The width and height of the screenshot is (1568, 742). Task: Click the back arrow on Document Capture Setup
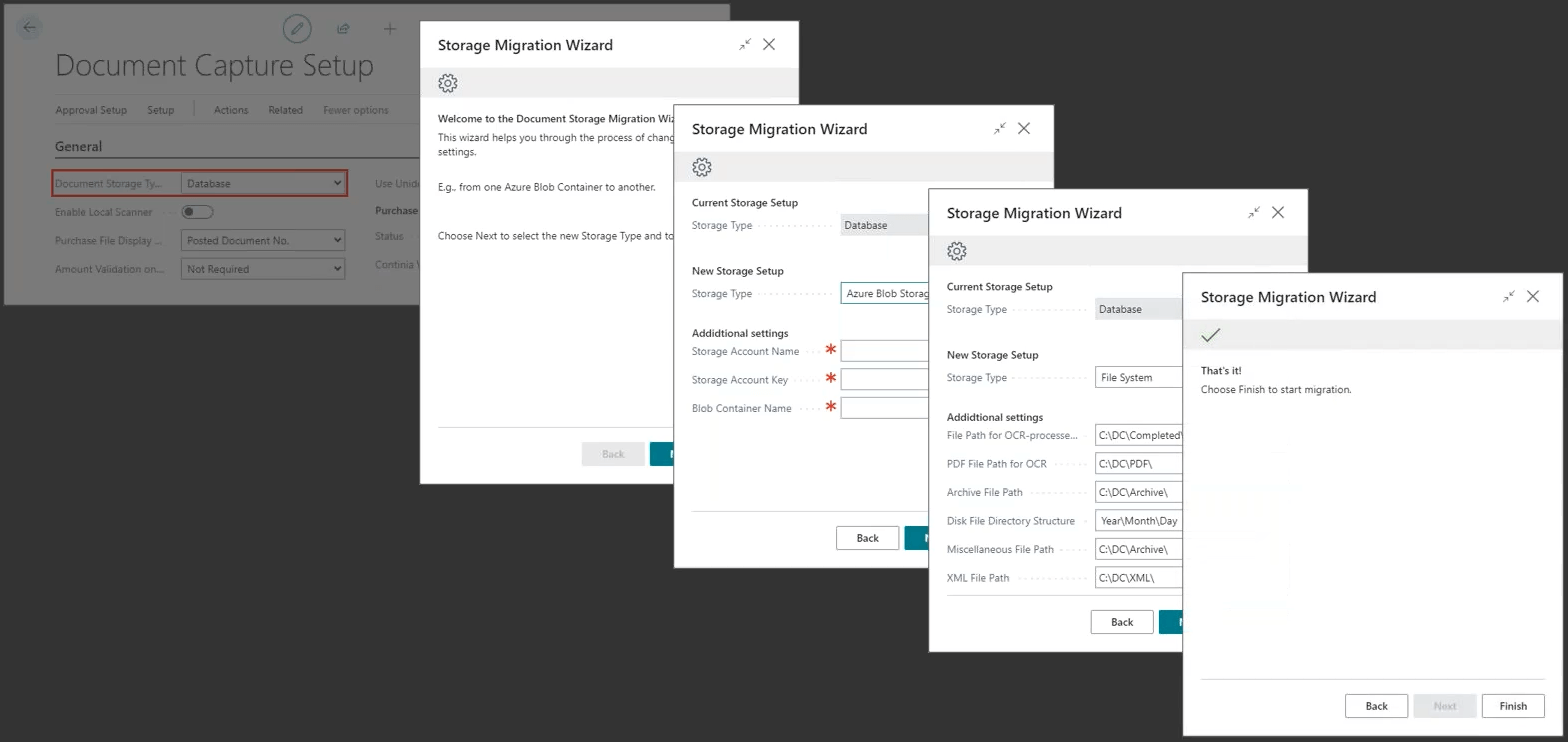[29, 28]
